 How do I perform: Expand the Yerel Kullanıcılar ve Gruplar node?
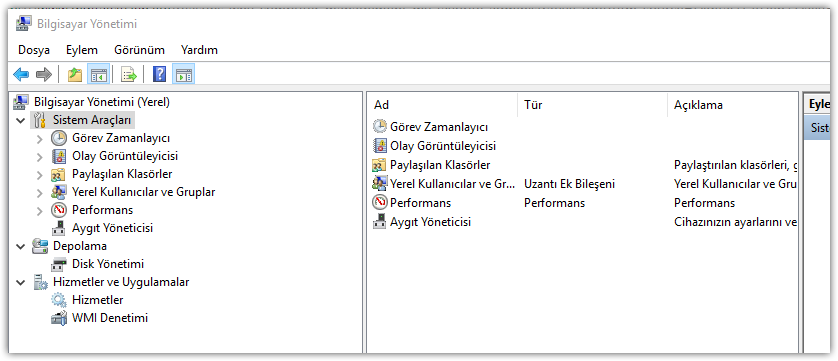(40, 193)
